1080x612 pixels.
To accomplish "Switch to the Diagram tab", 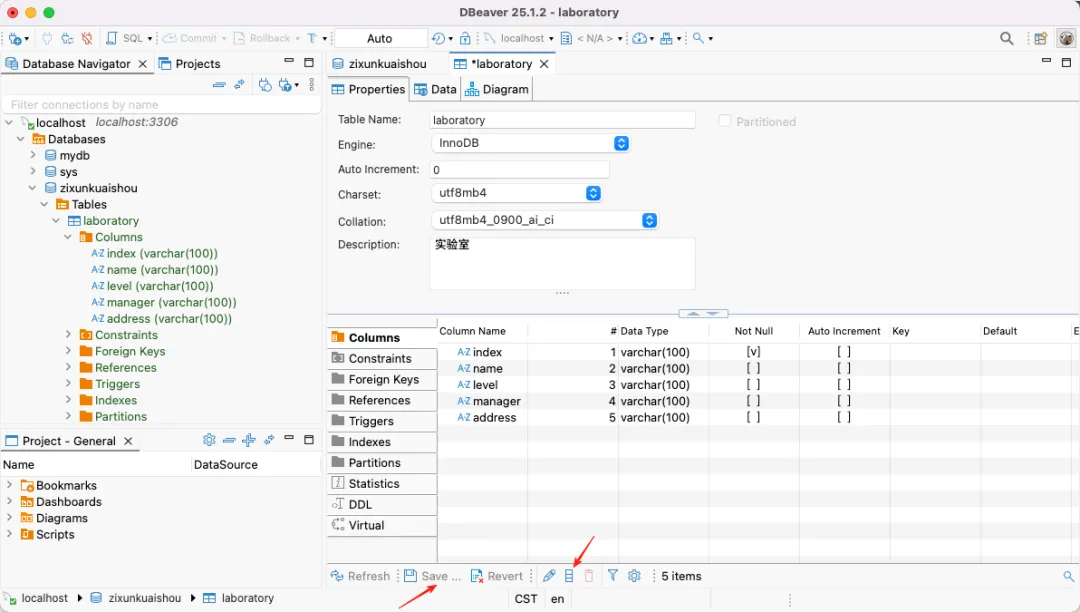I will pyautogui.click(x=497, y=89).
